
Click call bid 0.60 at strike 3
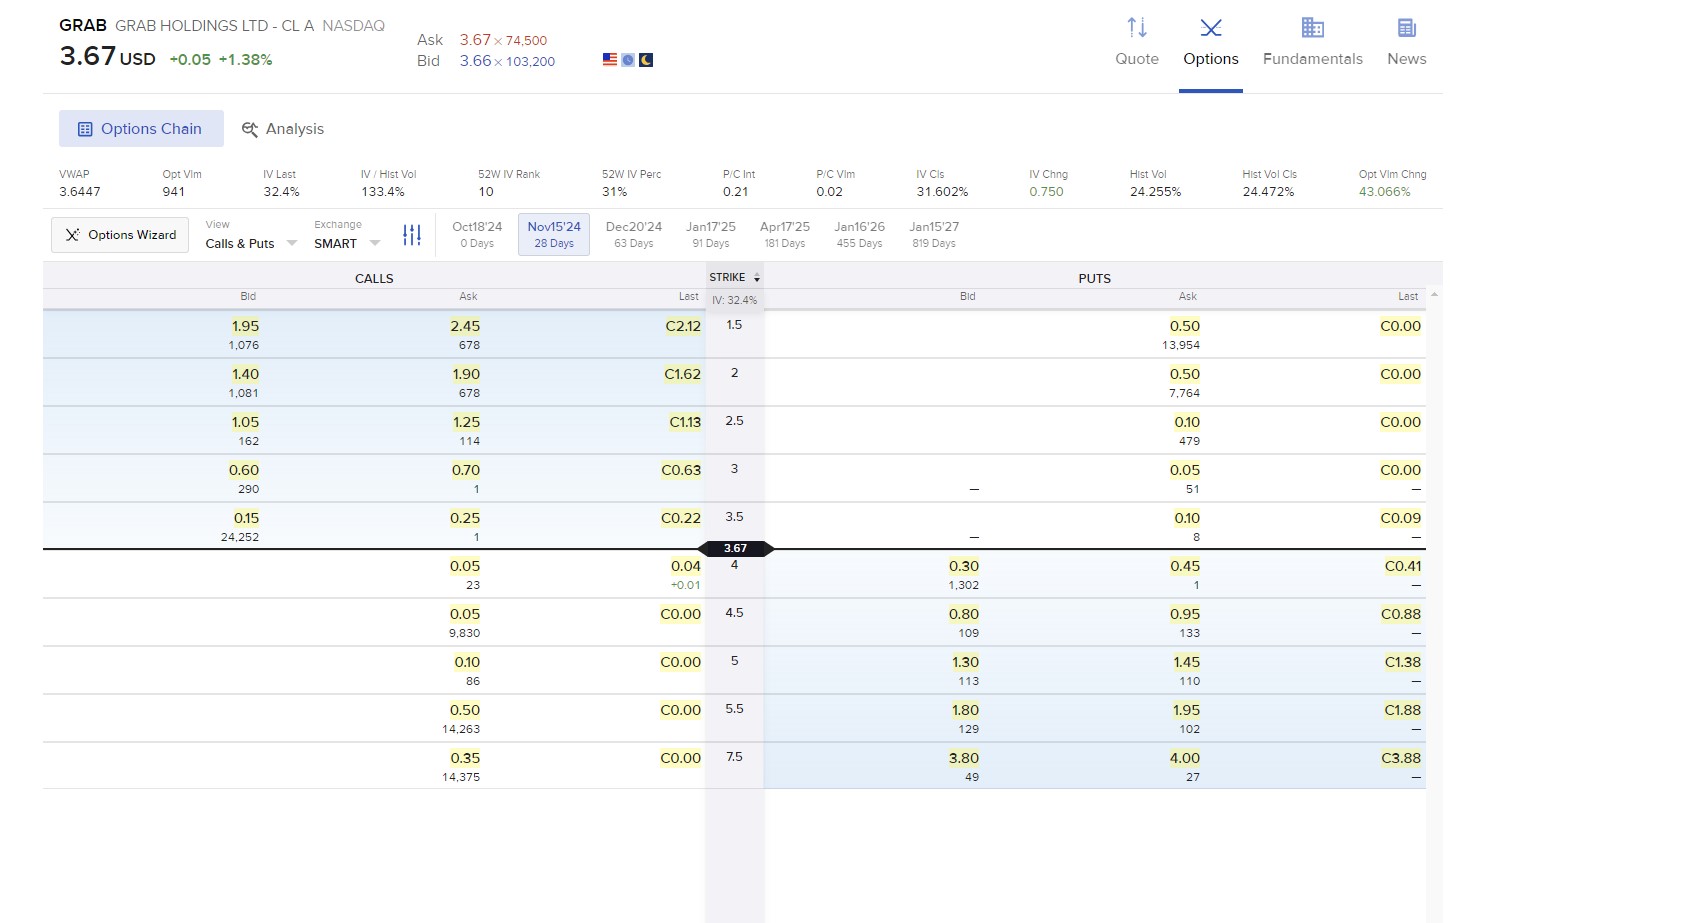coord(244,470)
